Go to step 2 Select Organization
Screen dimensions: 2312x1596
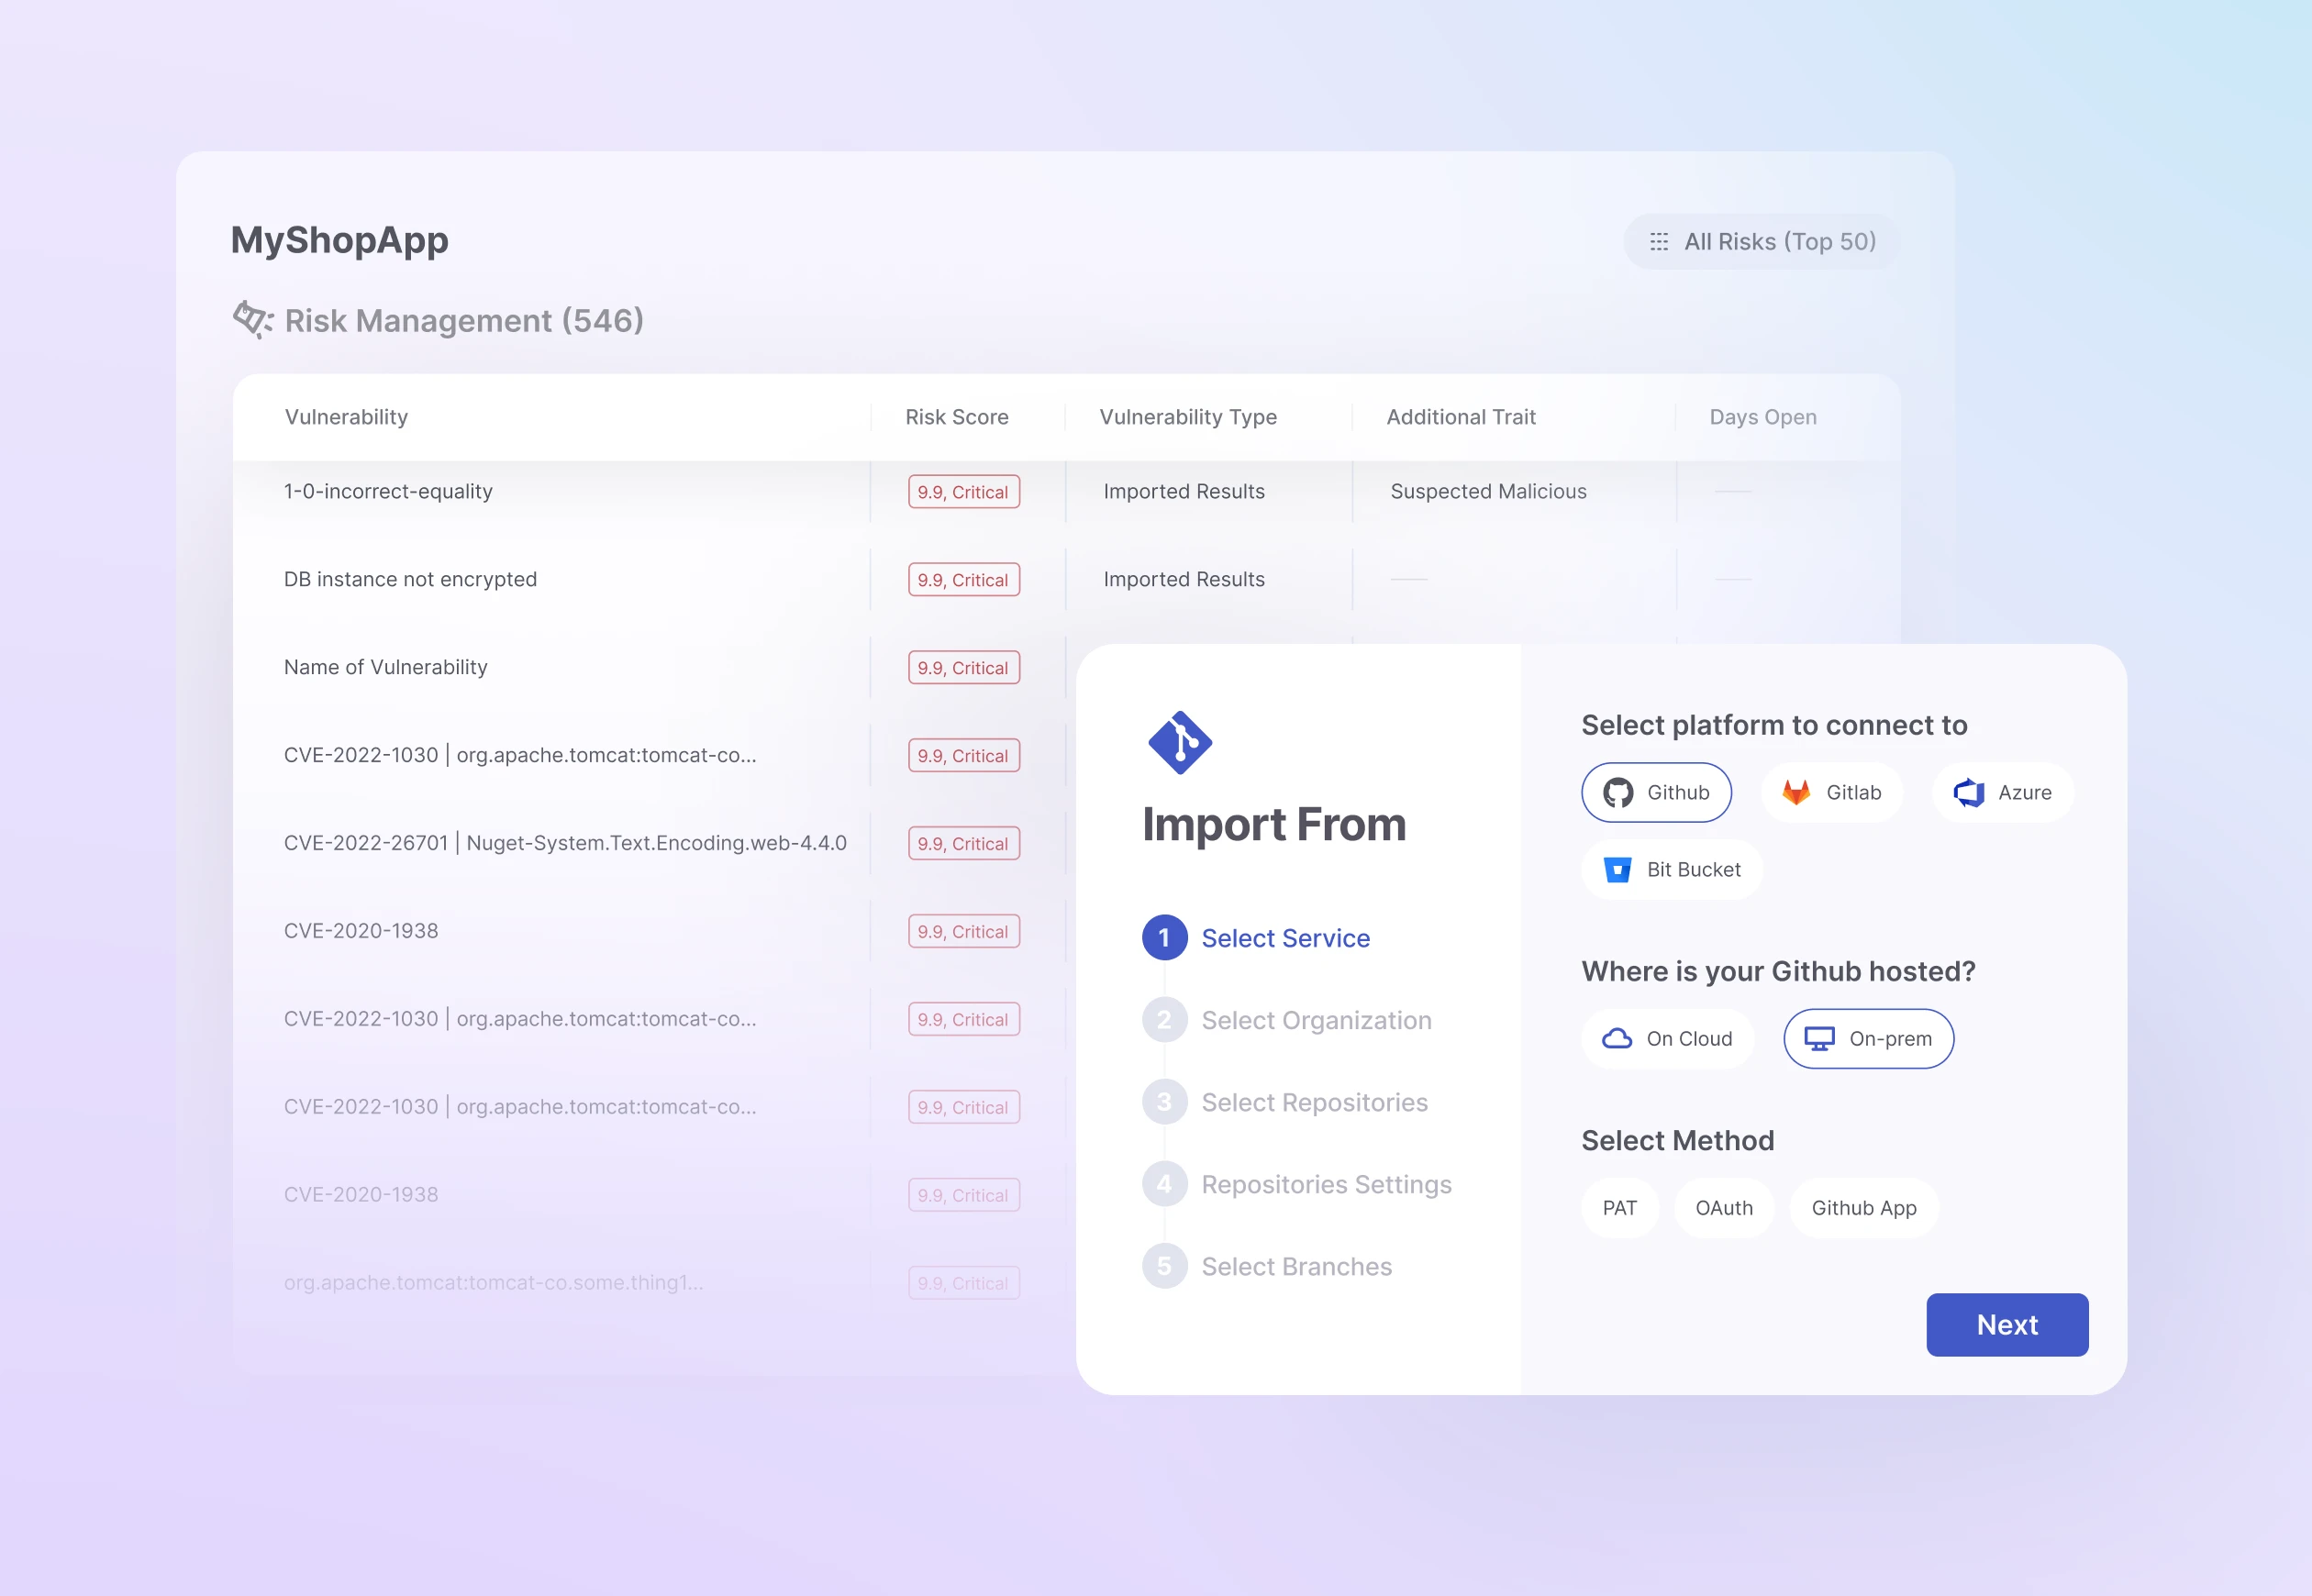(x=1315, y=1021)
